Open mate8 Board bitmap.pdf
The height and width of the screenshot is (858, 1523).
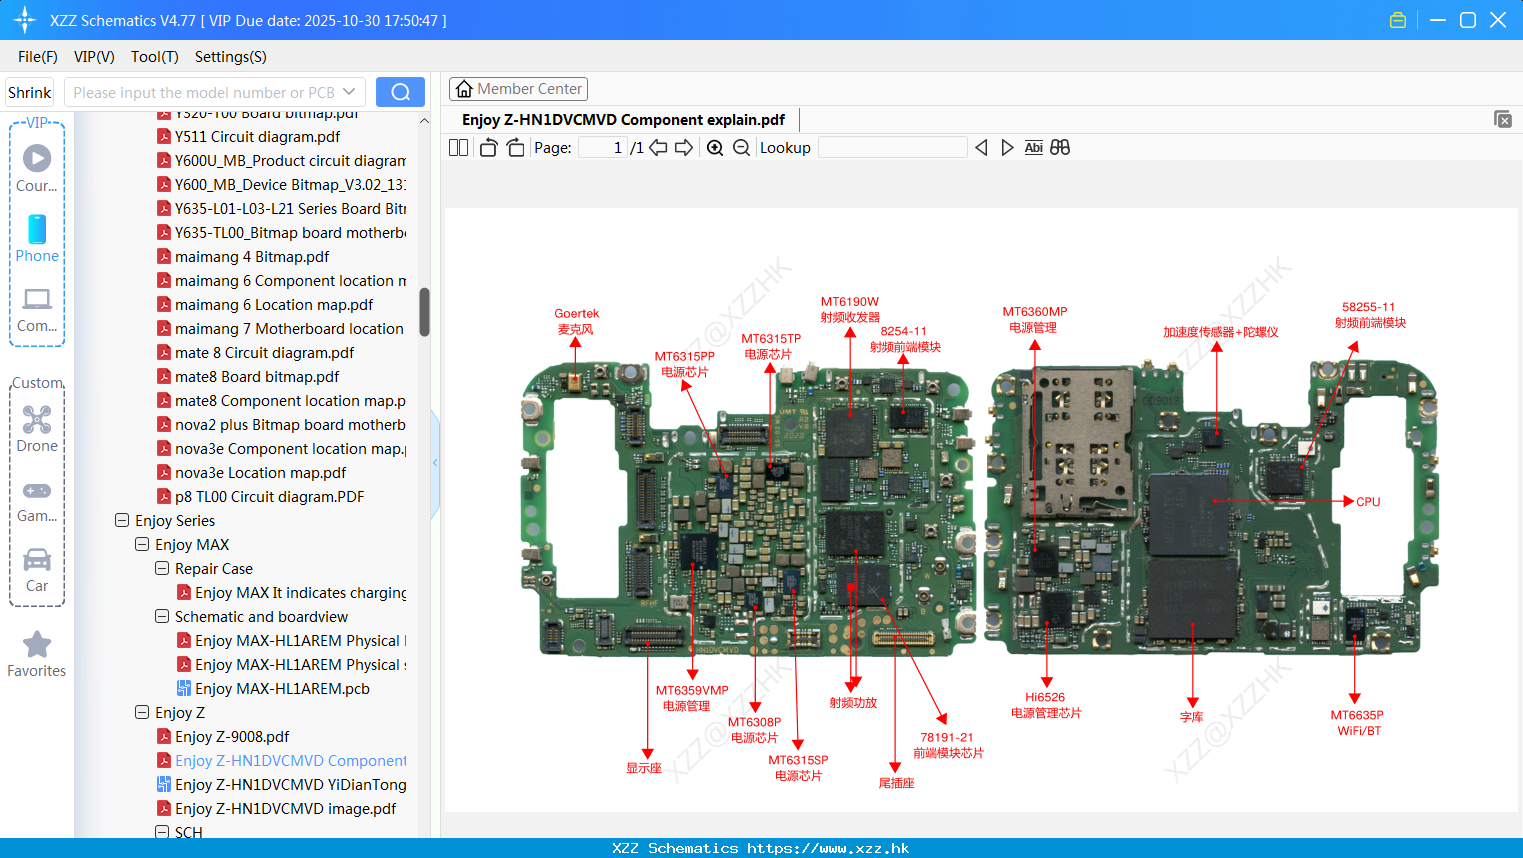[x=257, y=376]
